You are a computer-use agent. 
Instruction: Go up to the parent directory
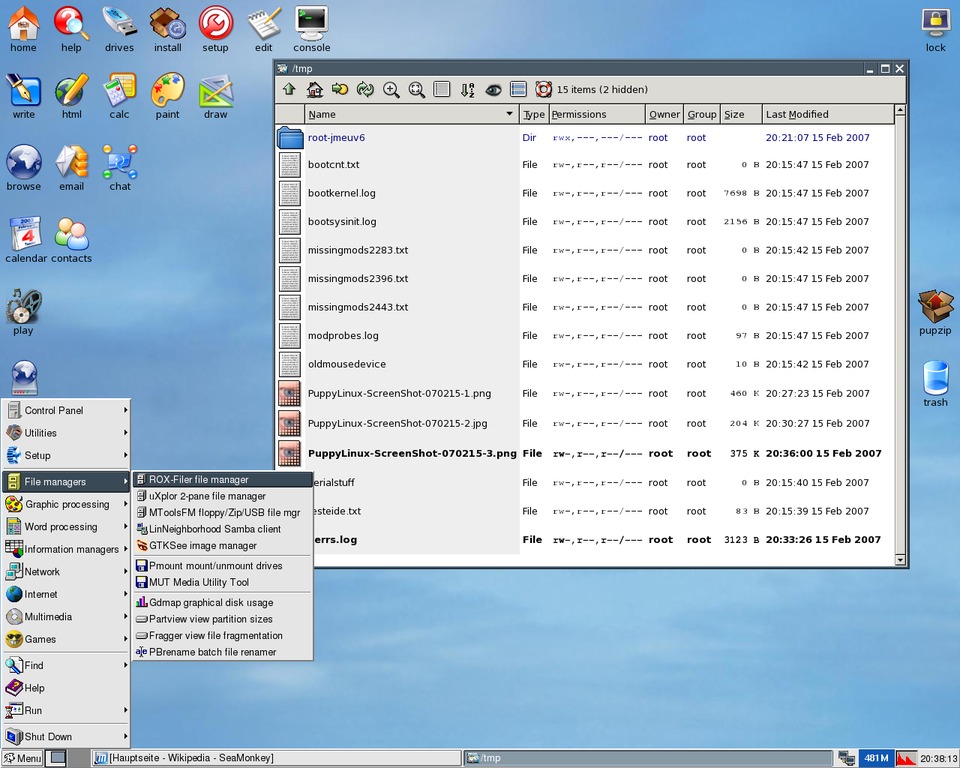tap(289, 90)
